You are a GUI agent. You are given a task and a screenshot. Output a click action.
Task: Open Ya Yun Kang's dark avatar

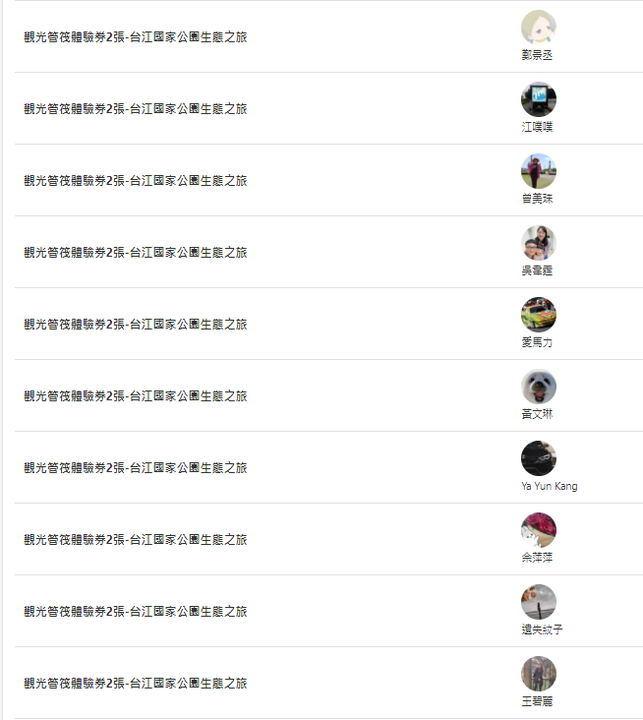(538, 458)
